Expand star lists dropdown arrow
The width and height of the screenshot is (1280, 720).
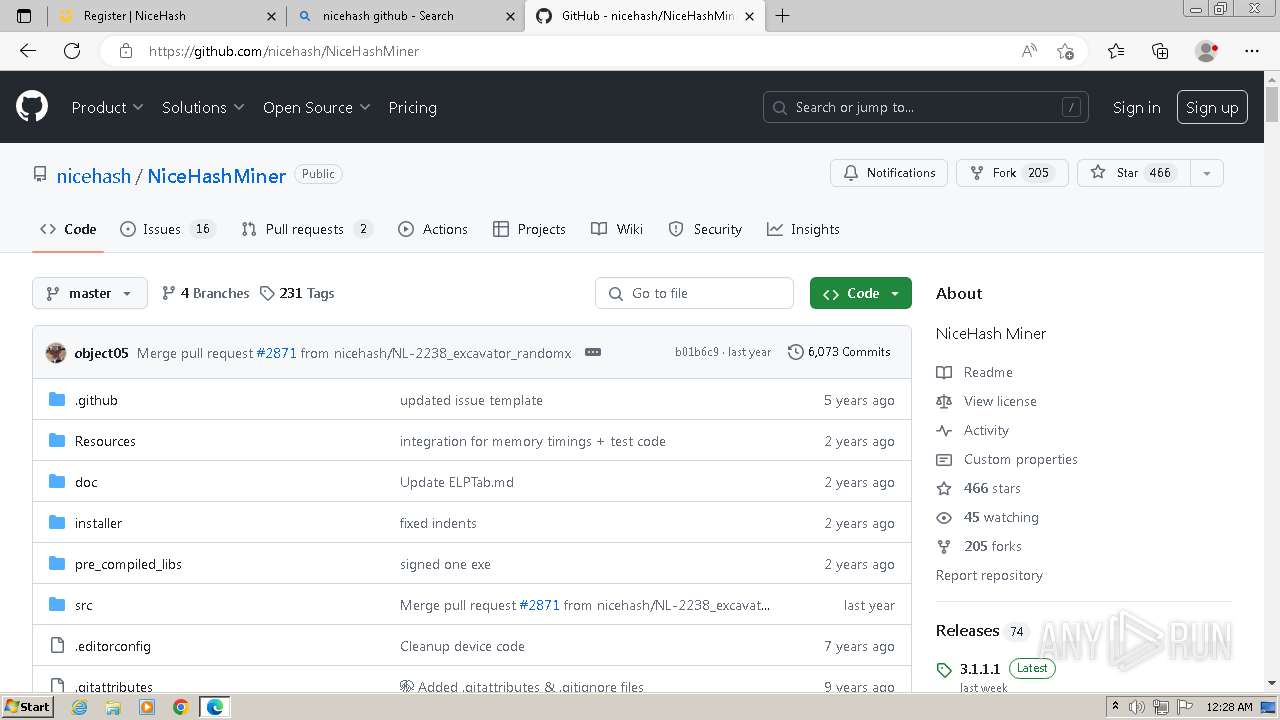point(1206,173)
